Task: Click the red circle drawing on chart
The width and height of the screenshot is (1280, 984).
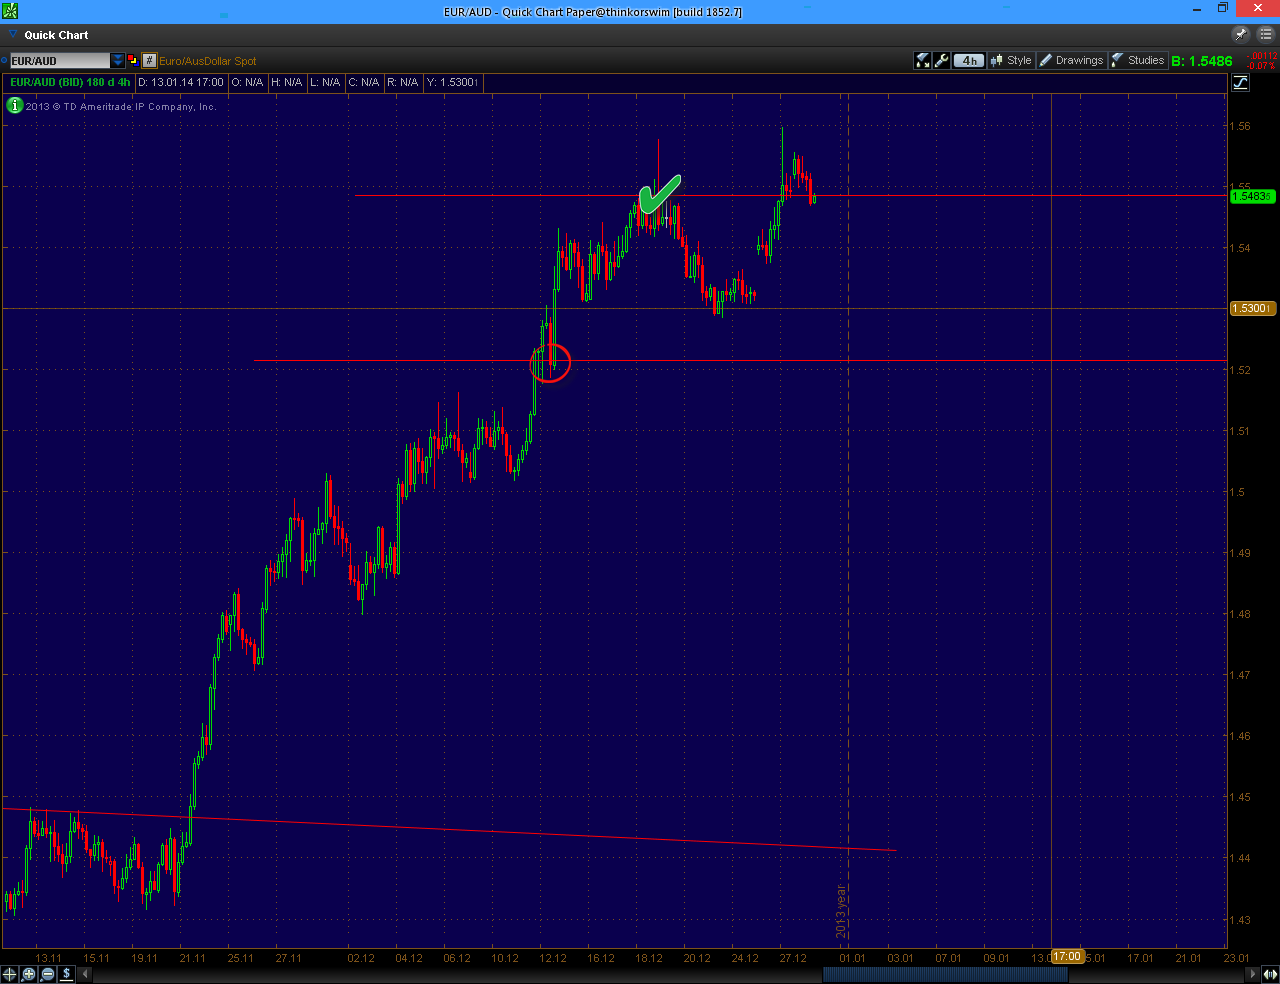Action: click(x=550, y=362)
